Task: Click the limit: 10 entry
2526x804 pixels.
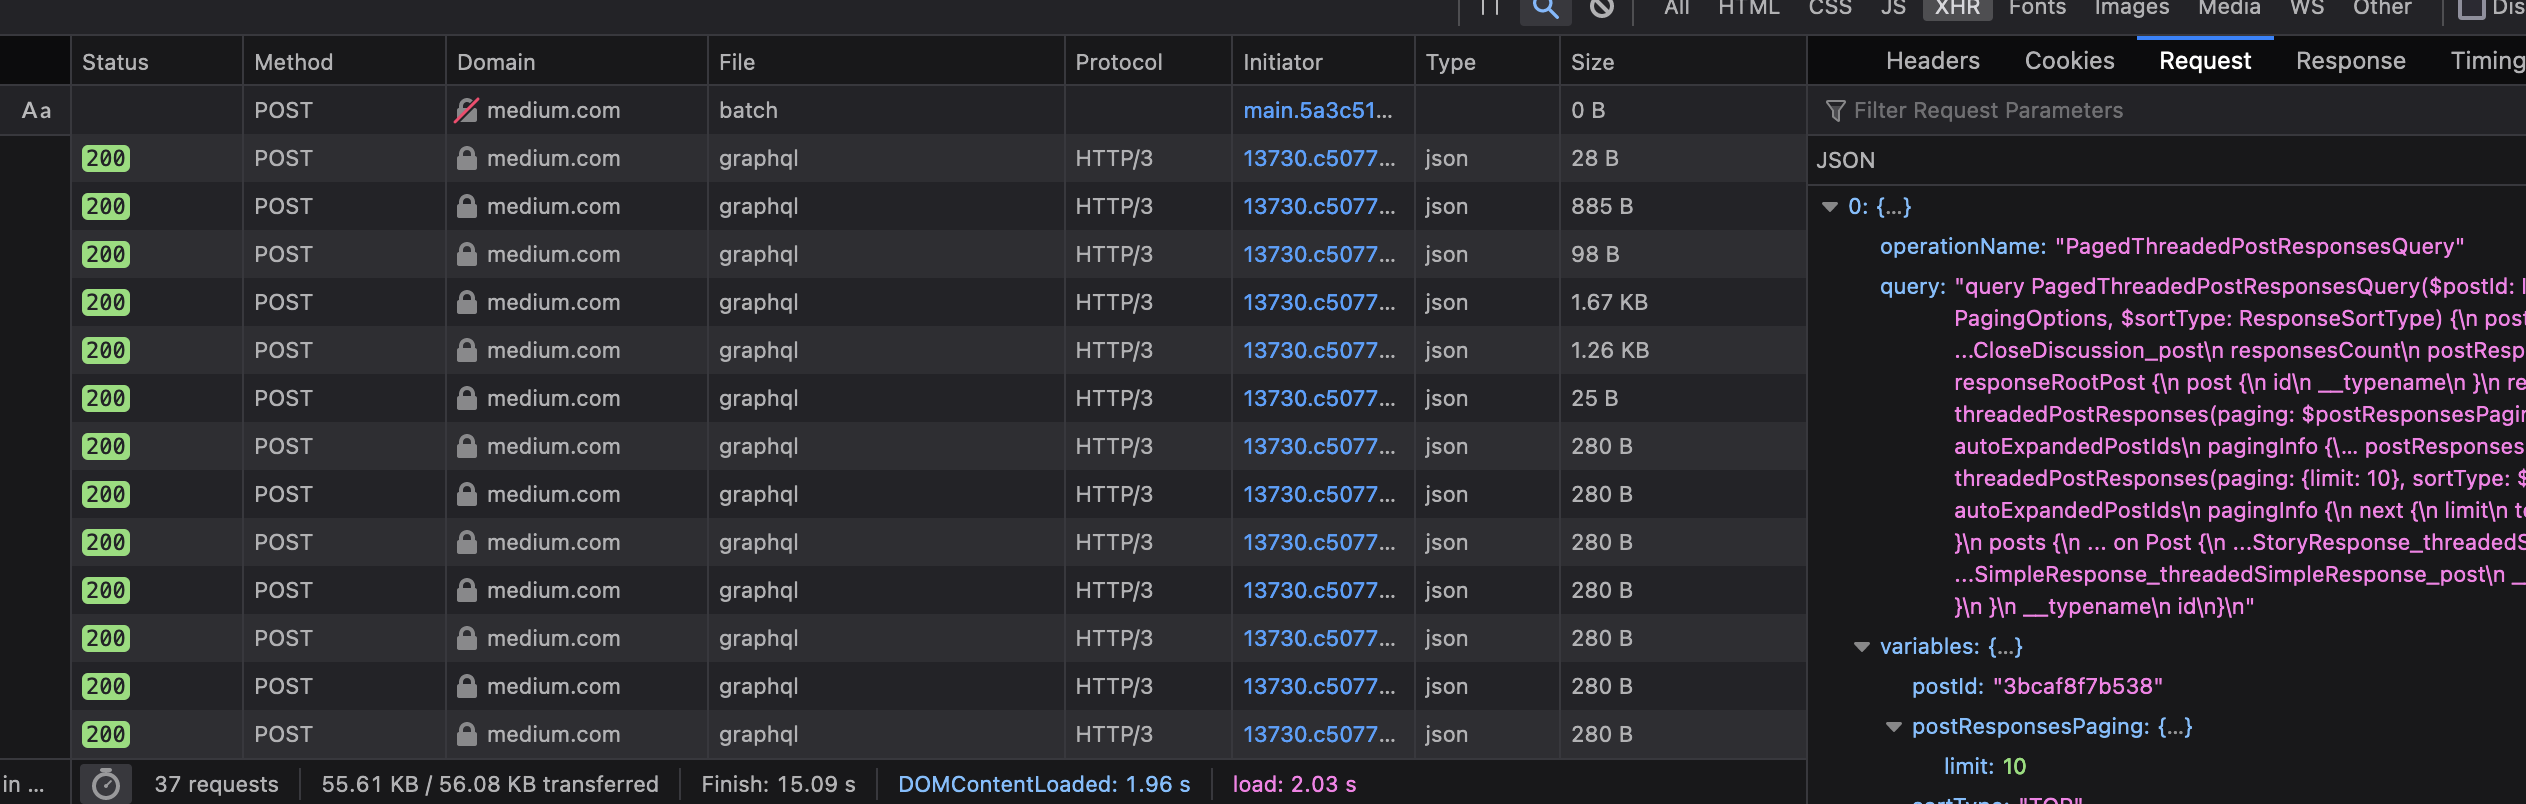Action: point(1984,767)
